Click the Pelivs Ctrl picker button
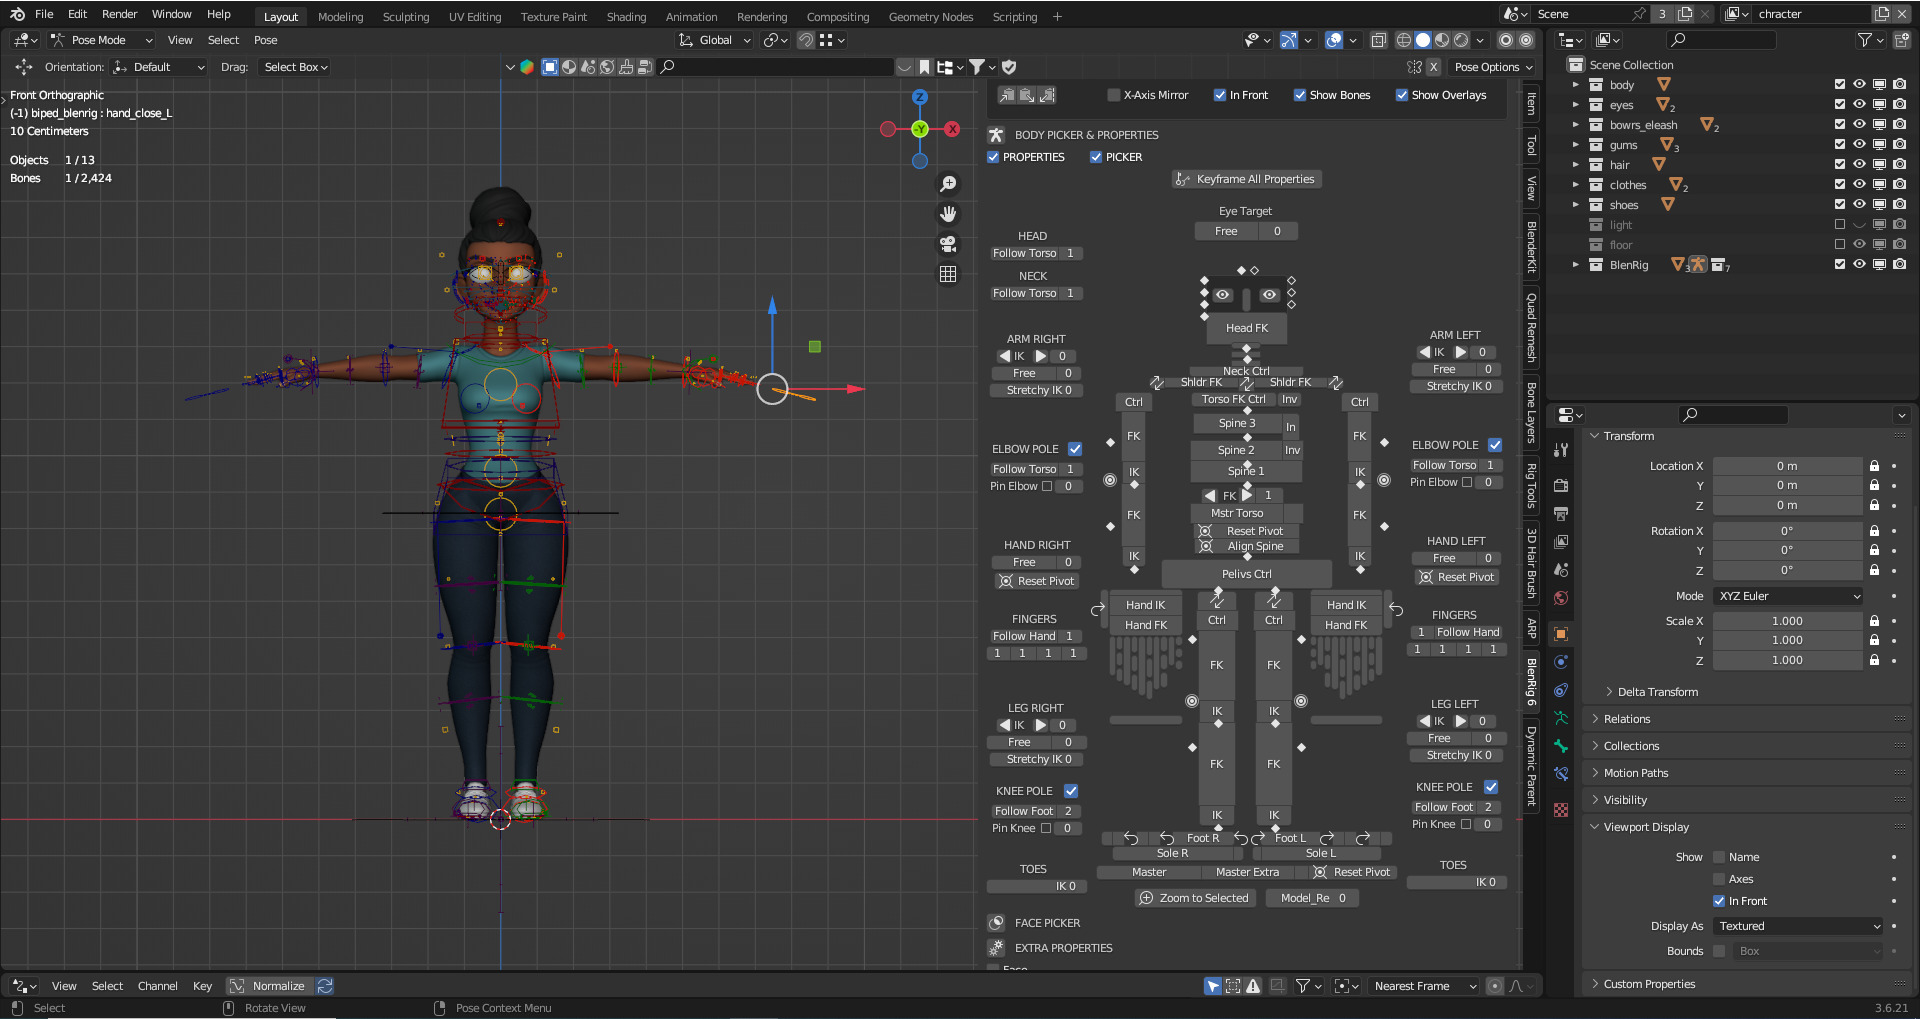 (1246, 574)
